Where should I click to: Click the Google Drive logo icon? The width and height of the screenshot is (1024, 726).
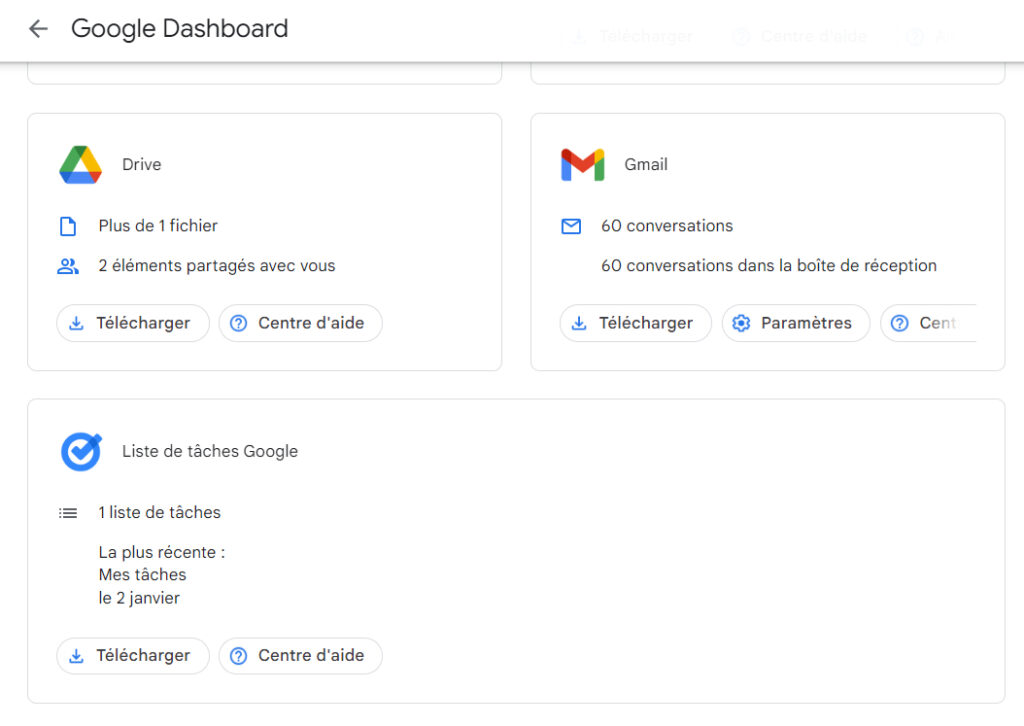pos(80,165)
